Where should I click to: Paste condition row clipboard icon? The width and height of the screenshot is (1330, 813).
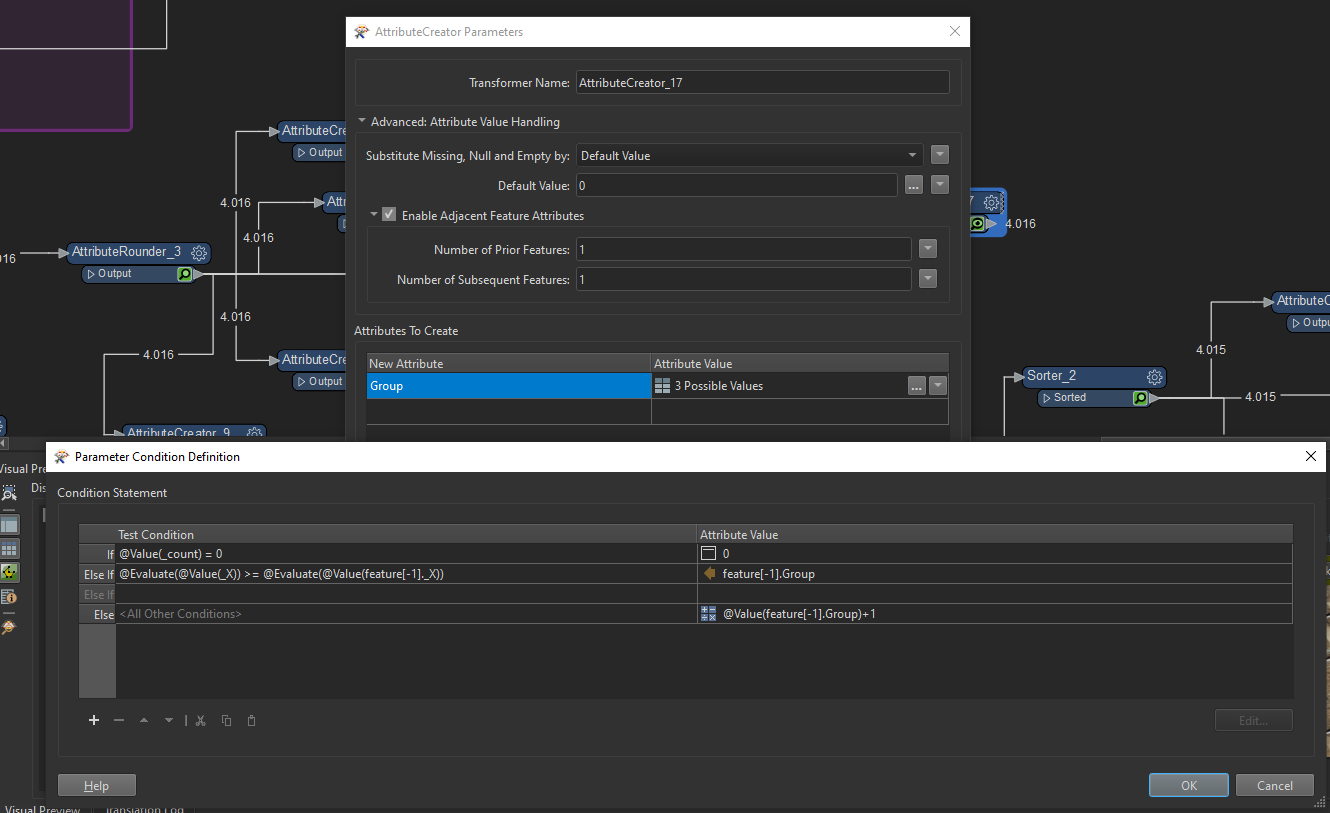pyautogui.click(x=251, y=720)
